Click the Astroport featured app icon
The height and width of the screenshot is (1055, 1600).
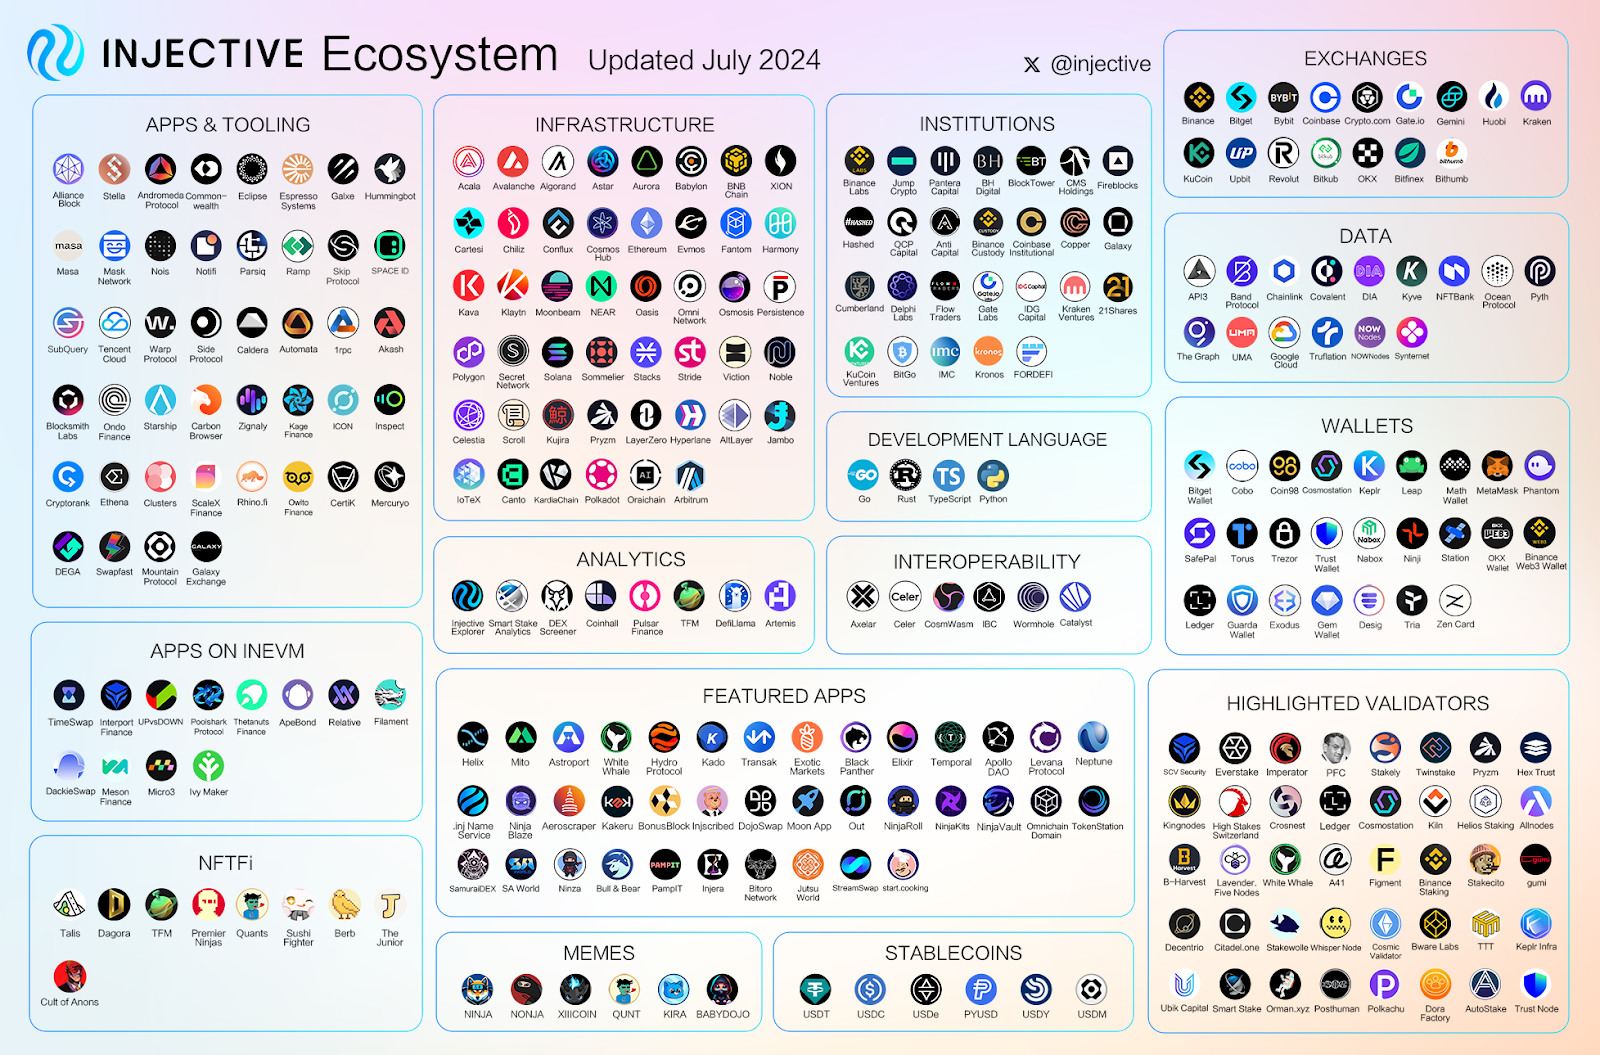[x=568, y=738]
